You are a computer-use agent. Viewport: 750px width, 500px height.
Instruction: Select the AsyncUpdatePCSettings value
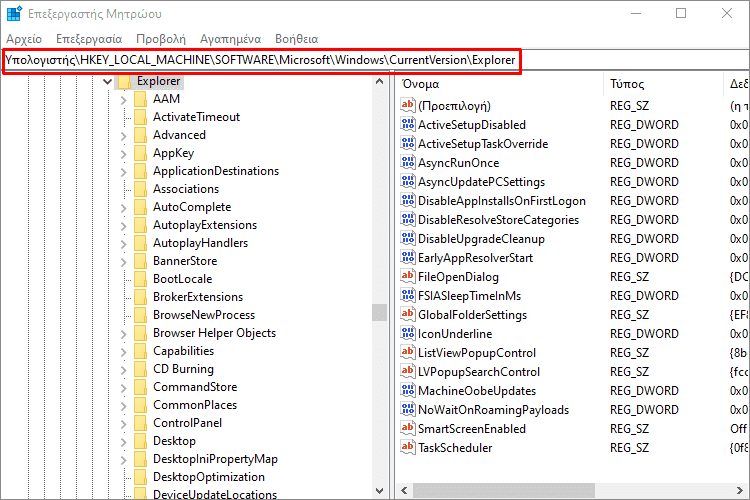[481, 182]
